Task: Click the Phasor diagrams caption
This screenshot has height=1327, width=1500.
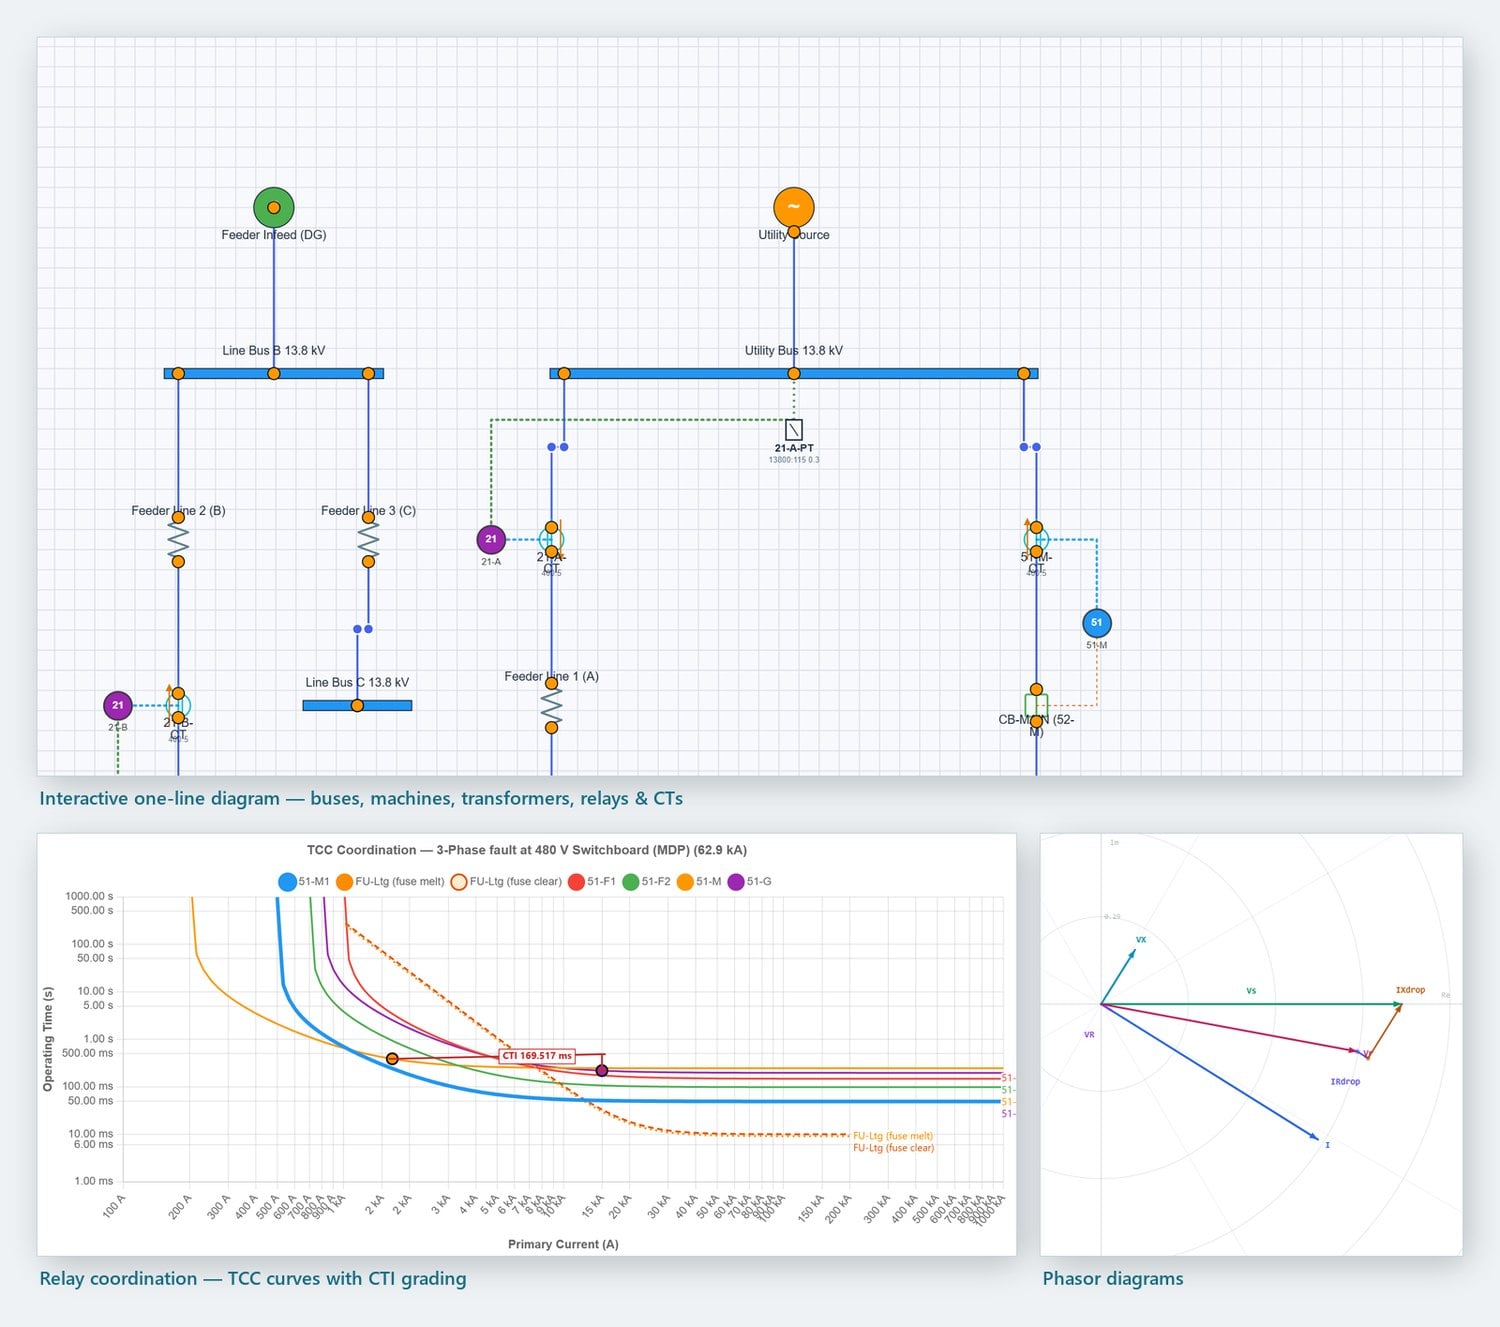Action: point(1113,1279)
